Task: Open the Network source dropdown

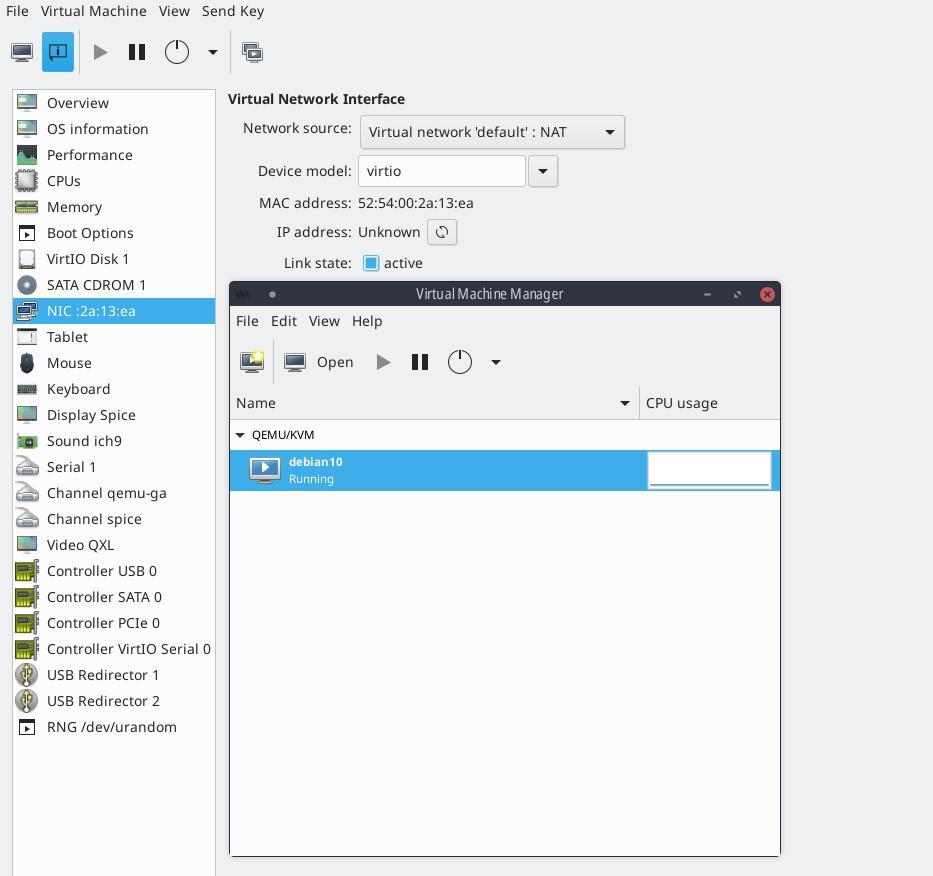Action: click(x=492, y=132)
